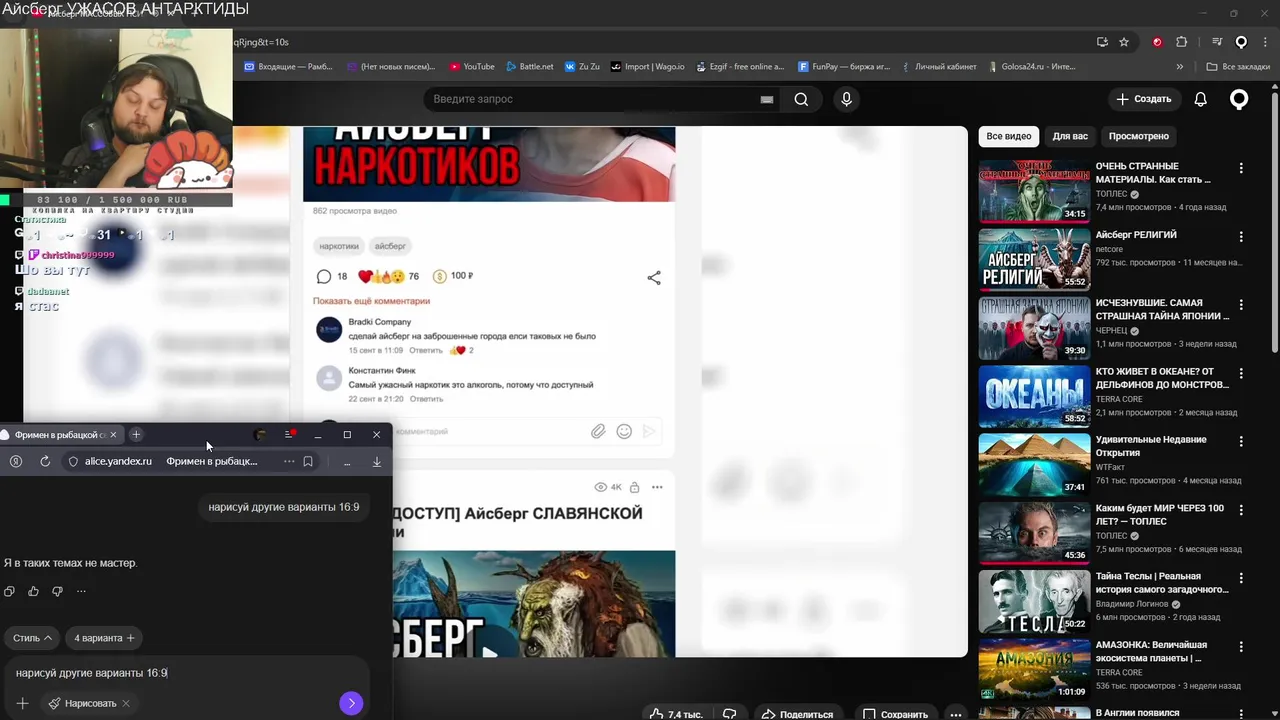This screenshot has height=720, width=1280.
Task: Select the 'Все видео' filter chip
Action: pyautogui.click(x=1008, y=136)
